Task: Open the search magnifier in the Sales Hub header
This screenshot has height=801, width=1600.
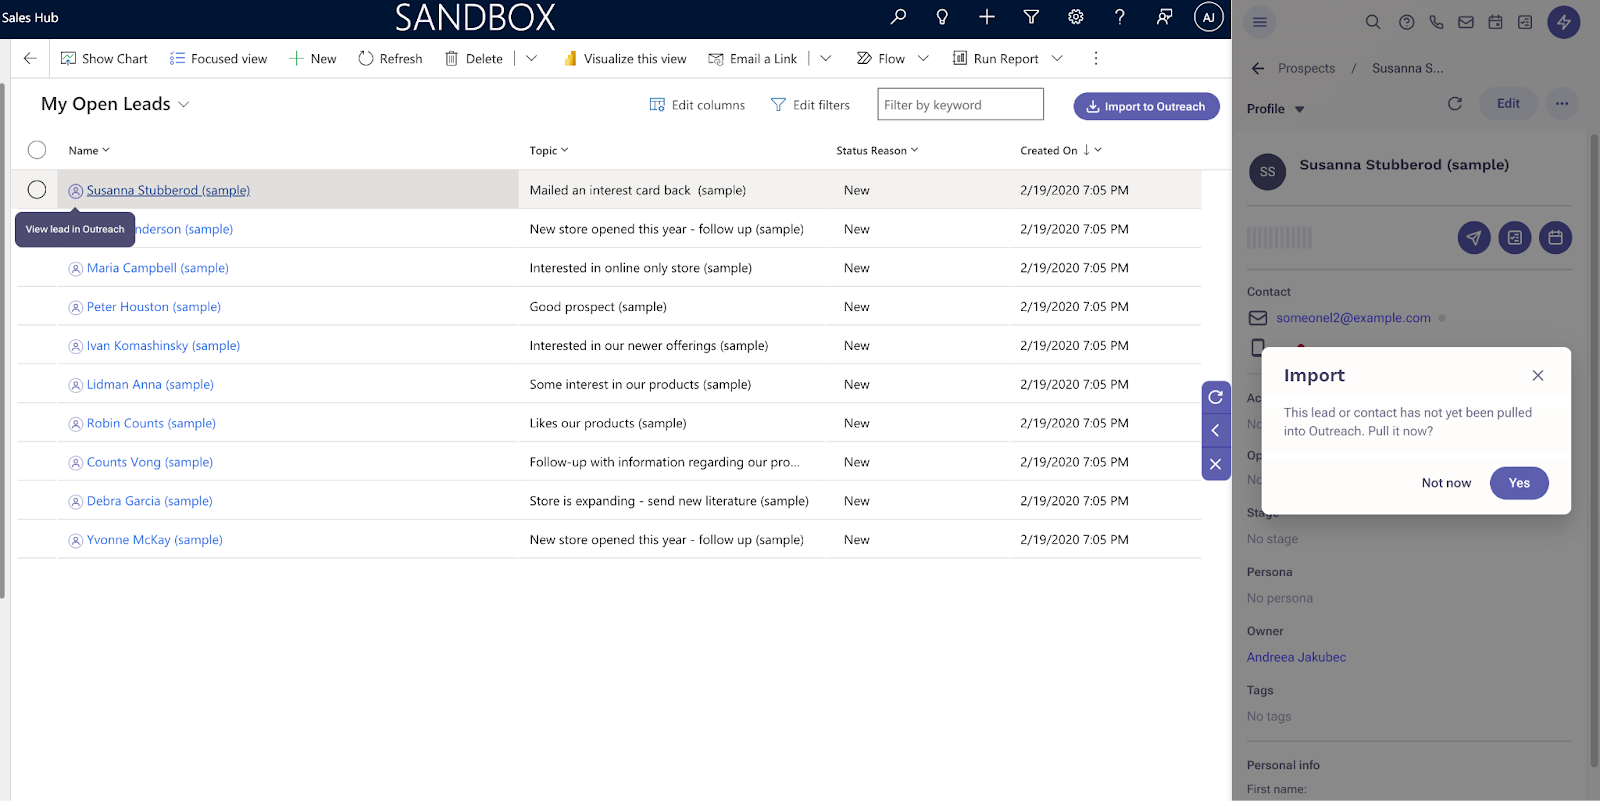Action: coord(898,17)
